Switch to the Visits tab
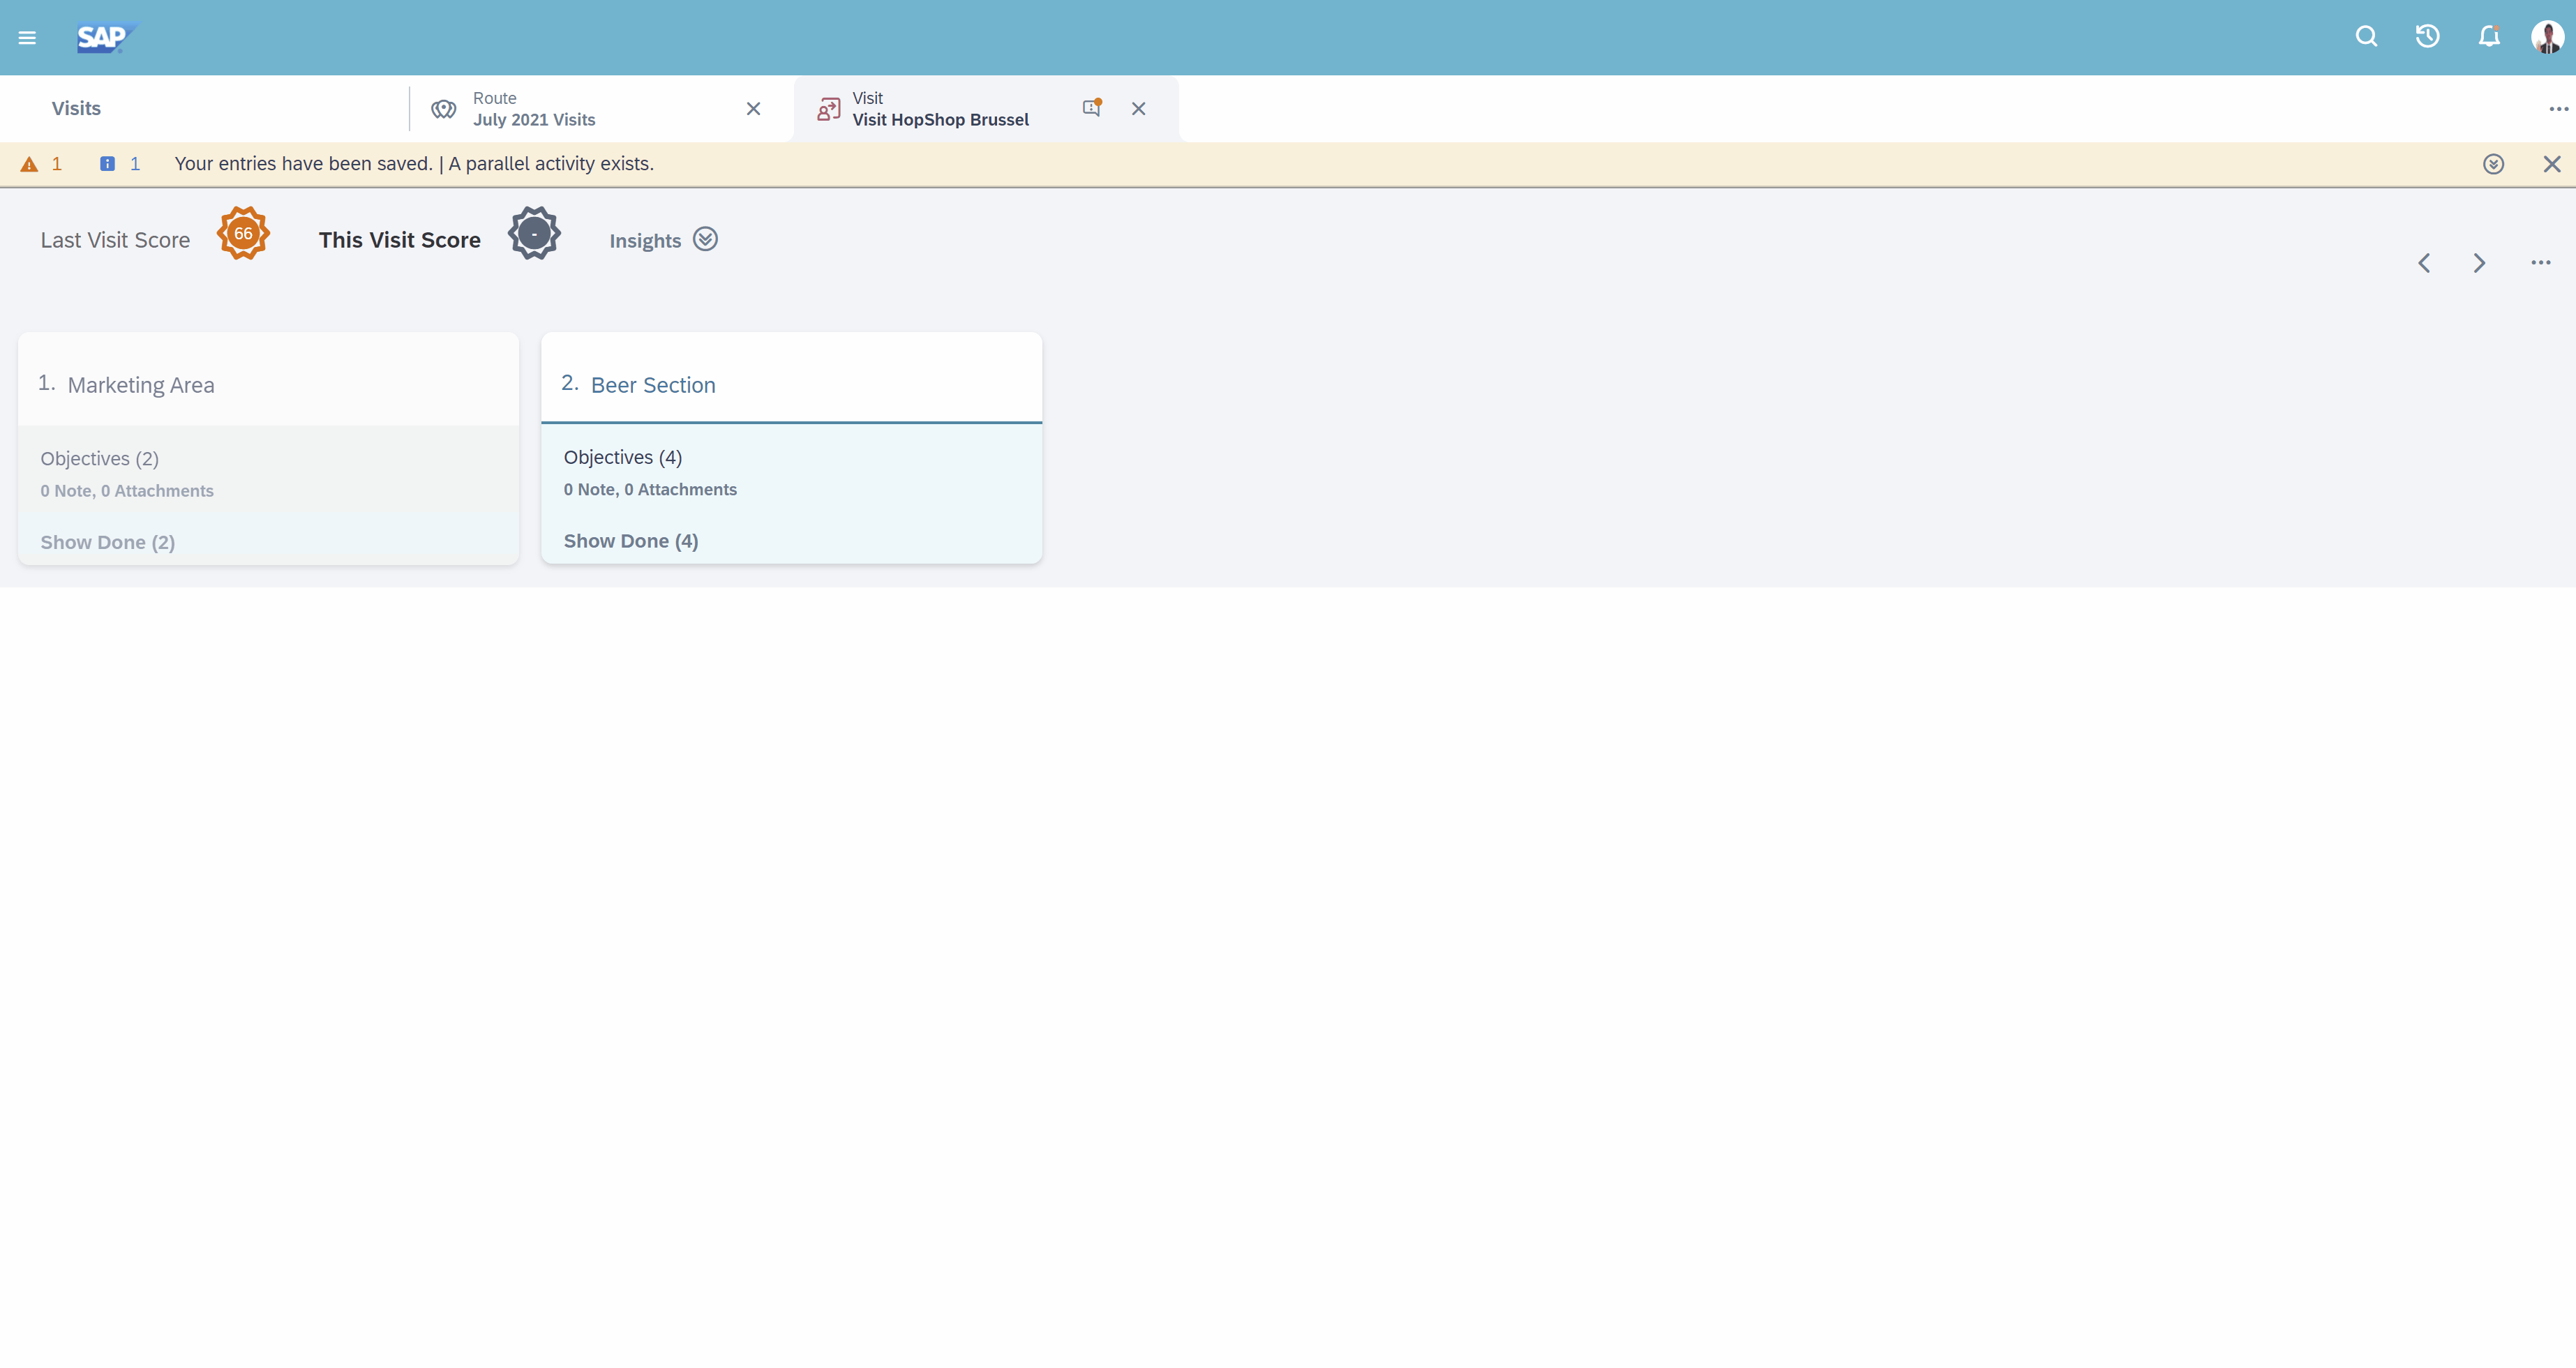The image size is (2576, 1368). coord(76,108)
